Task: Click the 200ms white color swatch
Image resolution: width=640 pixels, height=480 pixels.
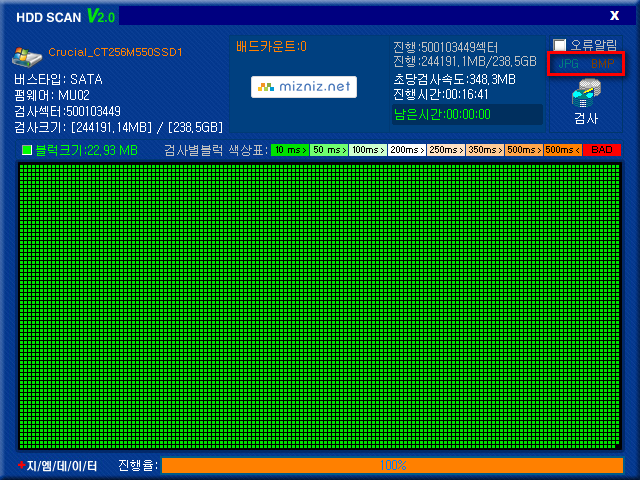Action: [x=407, y=150]
